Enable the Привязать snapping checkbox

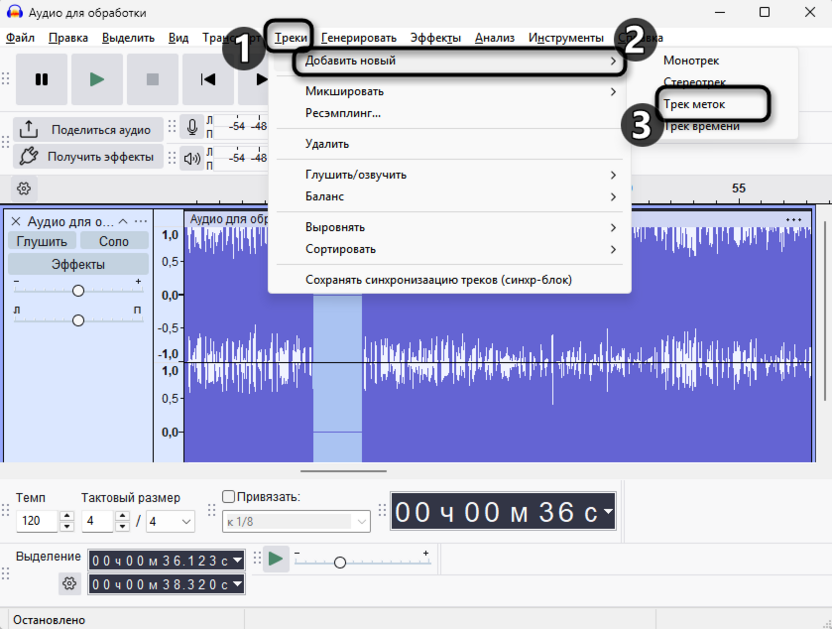click(227, 495)
